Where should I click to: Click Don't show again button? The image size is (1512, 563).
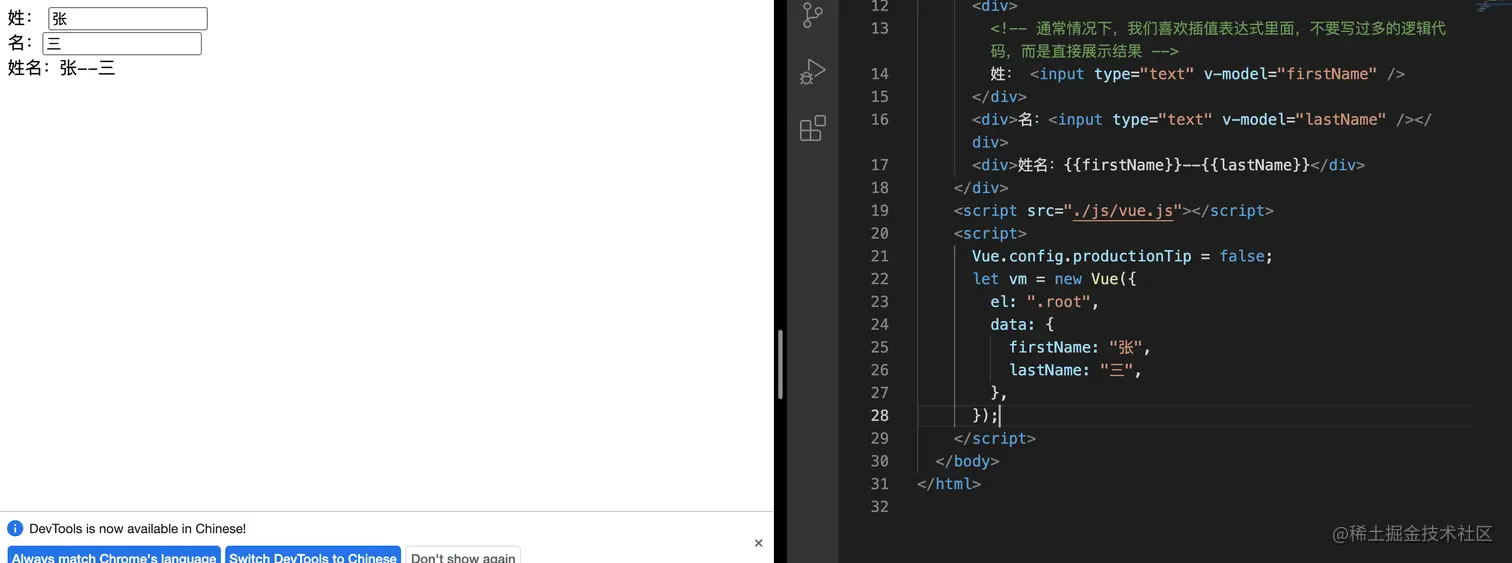463,555
